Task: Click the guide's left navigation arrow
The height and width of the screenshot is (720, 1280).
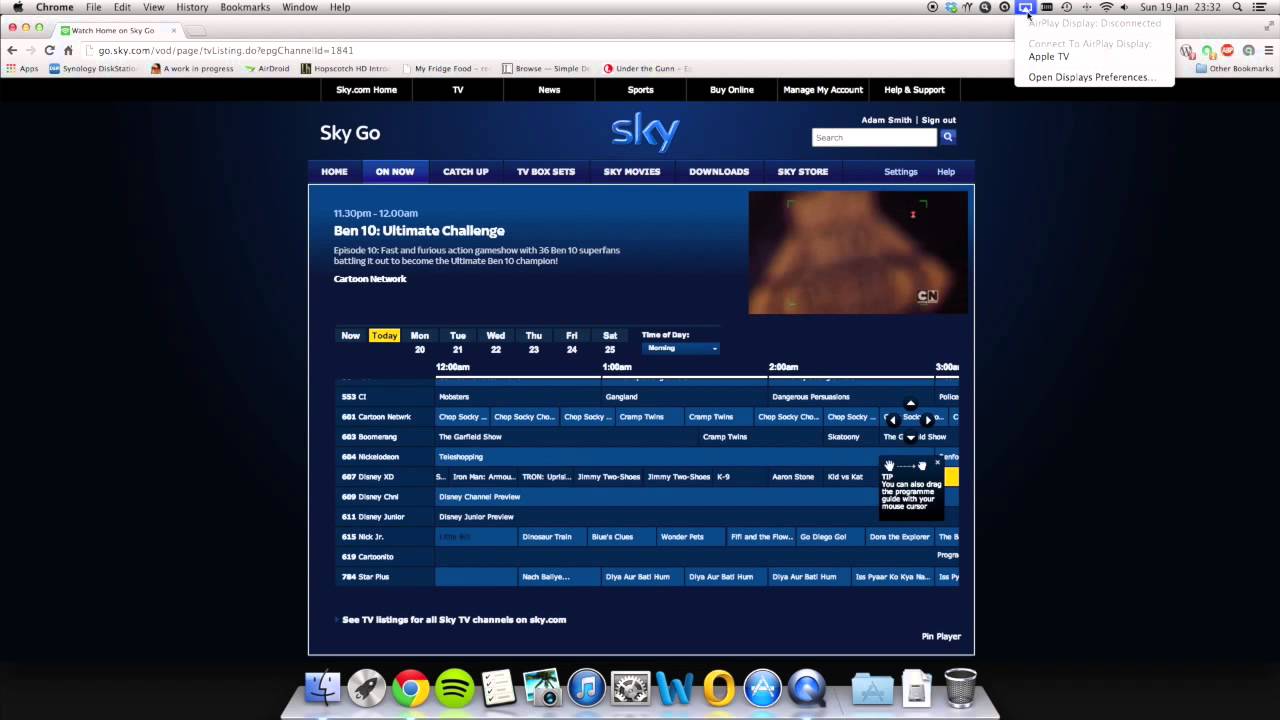Action: [x=893, y=420]
